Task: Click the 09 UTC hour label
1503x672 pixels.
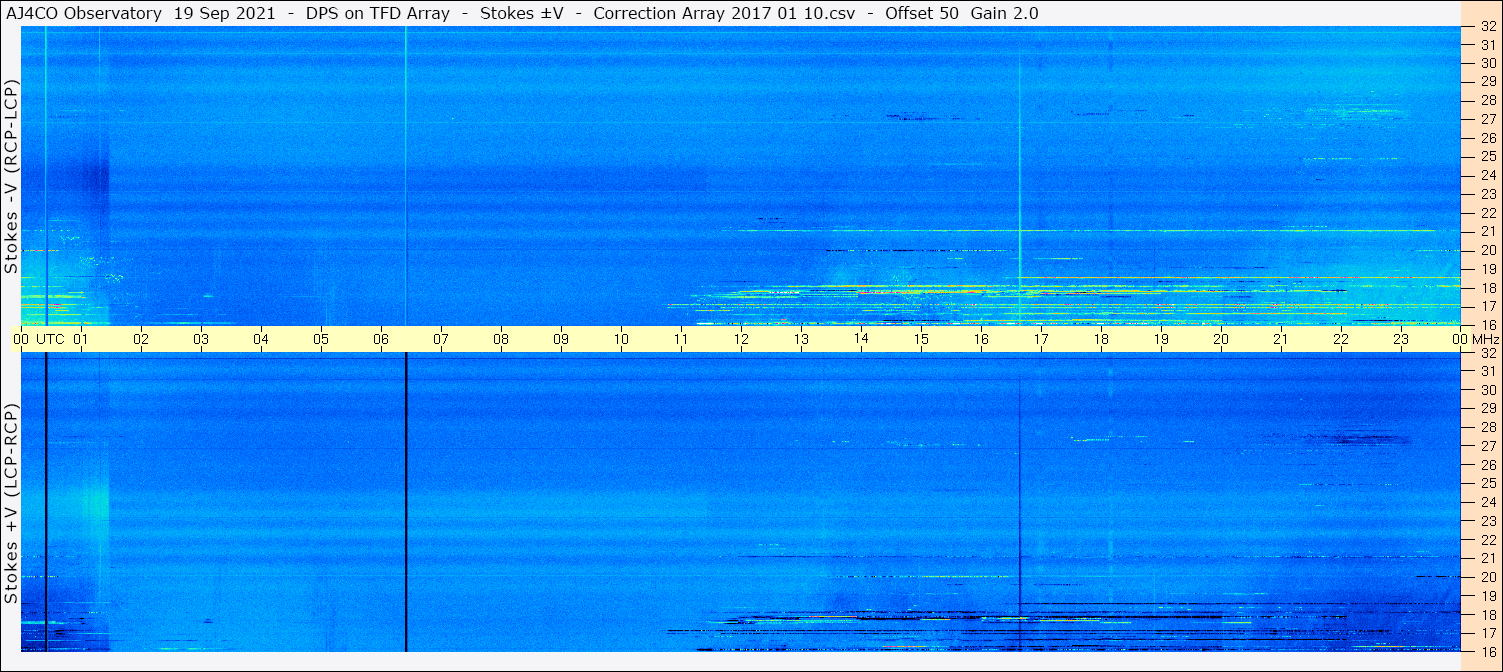Action: point(561,339)
